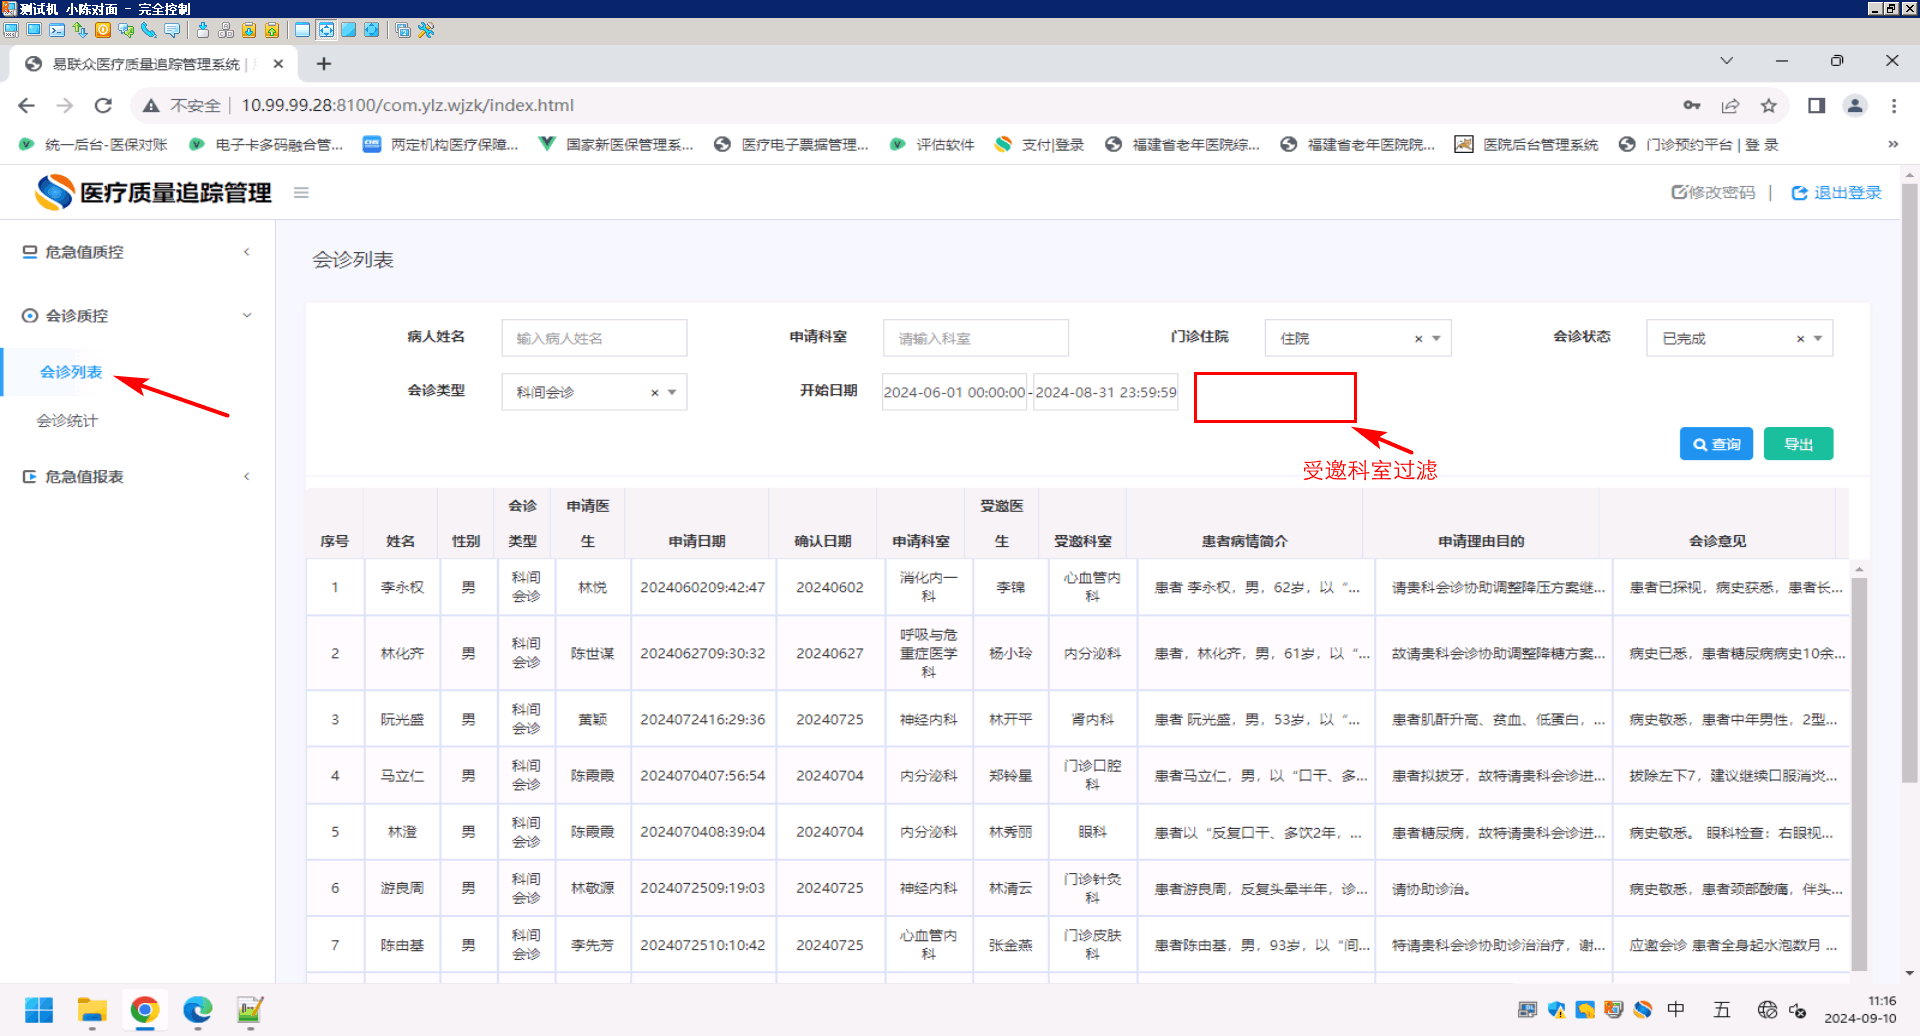The width and height of the screenshot is (1920, 1036).
Task: Open the Chrome profile icon
Action: tap(1855, 105)
